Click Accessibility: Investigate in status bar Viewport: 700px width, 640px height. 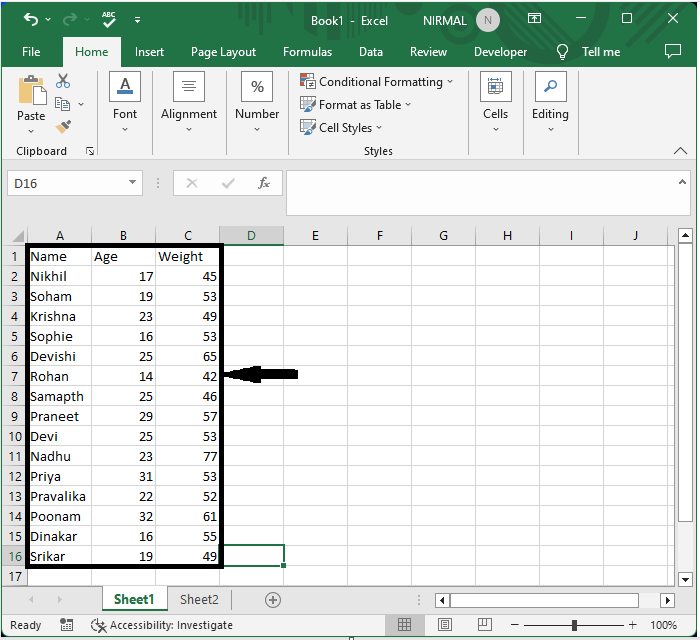click(x=162, y=625)
